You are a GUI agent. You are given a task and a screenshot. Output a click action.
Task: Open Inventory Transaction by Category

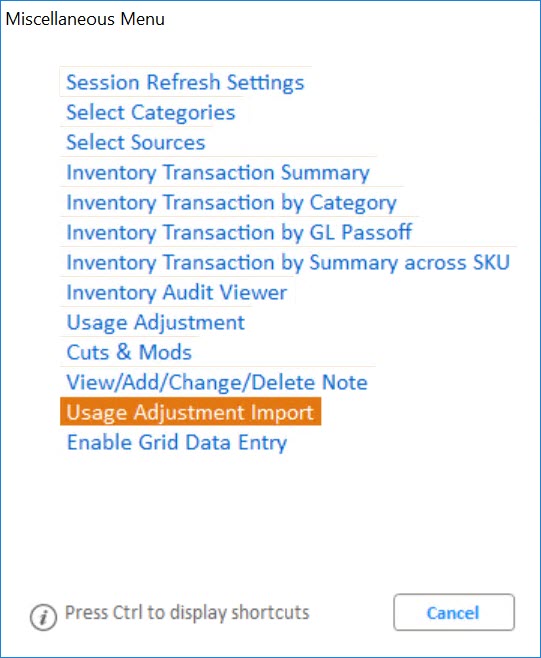tap(231, 202)
